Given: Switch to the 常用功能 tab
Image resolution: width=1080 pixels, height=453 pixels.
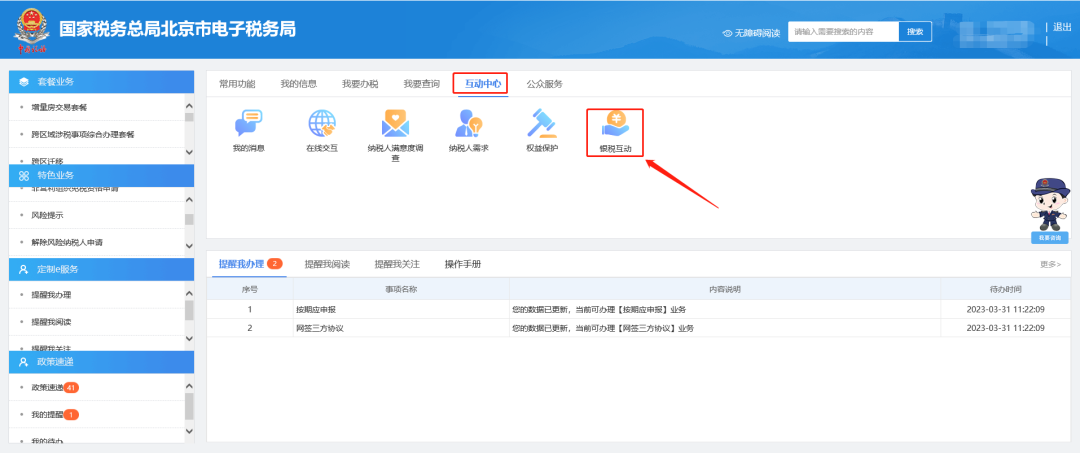Looking at the screenshot, I should (x=237, y=84).
